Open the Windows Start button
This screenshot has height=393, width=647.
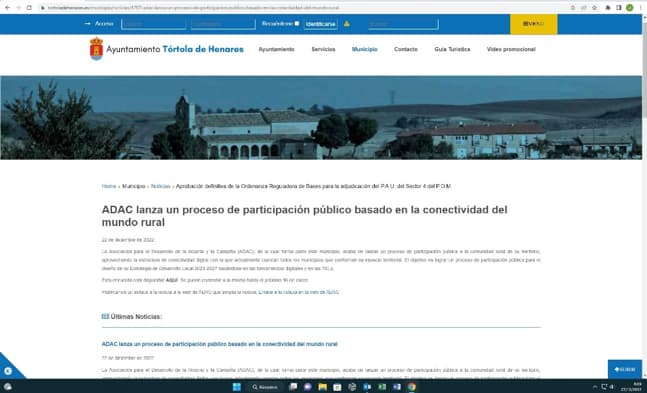(237, 387)
